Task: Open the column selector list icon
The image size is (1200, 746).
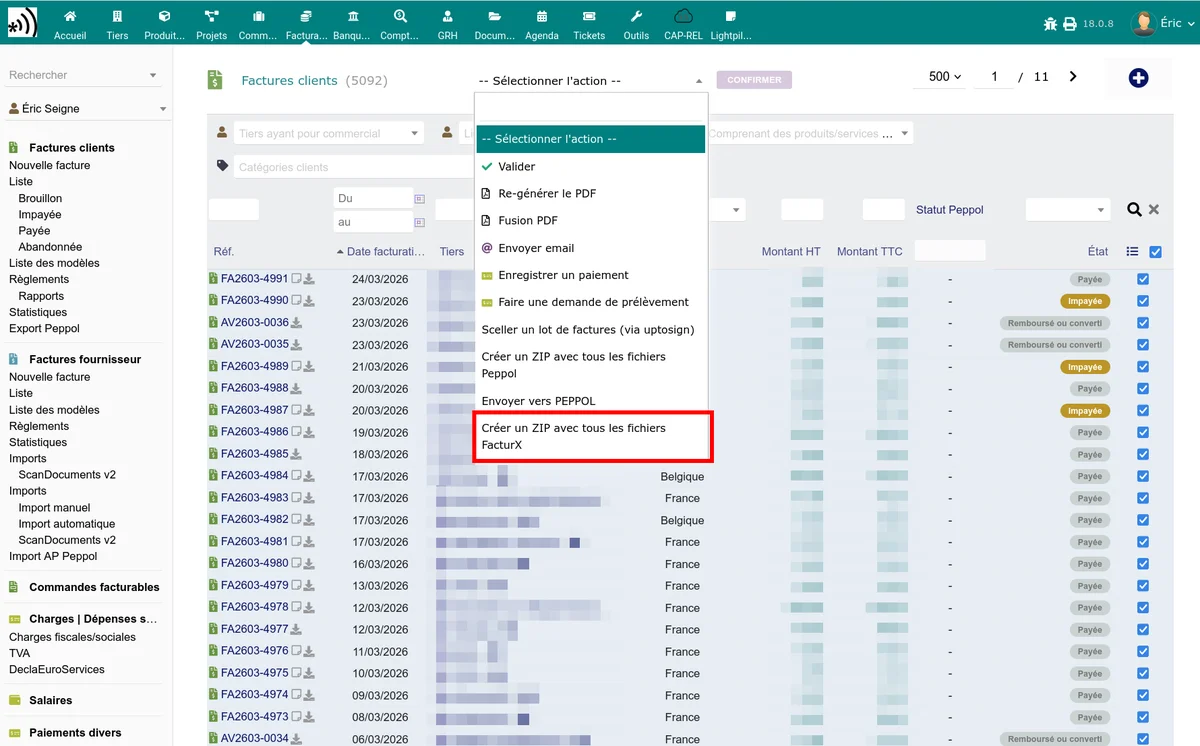Action: [1132, 252]
